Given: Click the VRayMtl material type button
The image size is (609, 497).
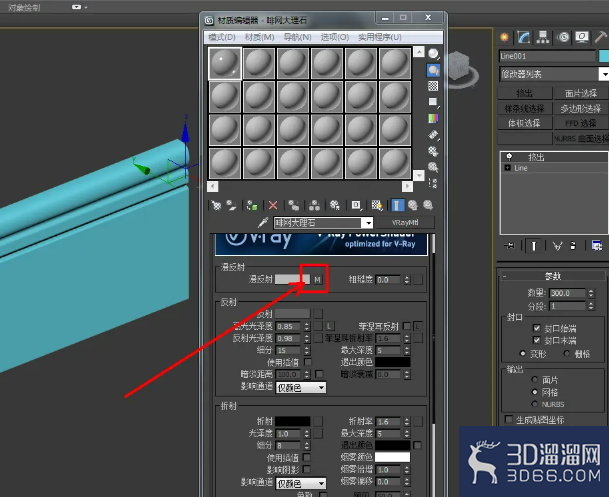Looking at the screenshot, I should coord(405,222).
